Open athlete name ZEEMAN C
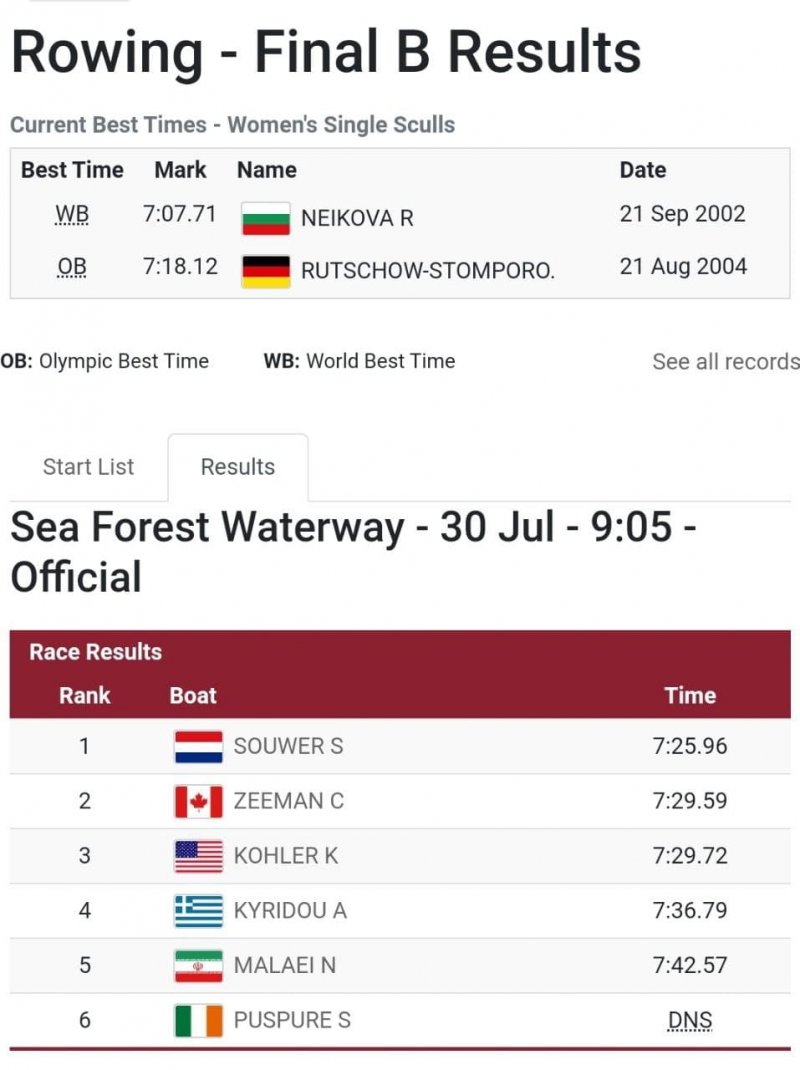This screenshot has width=800, height=1070. [288, 801]
